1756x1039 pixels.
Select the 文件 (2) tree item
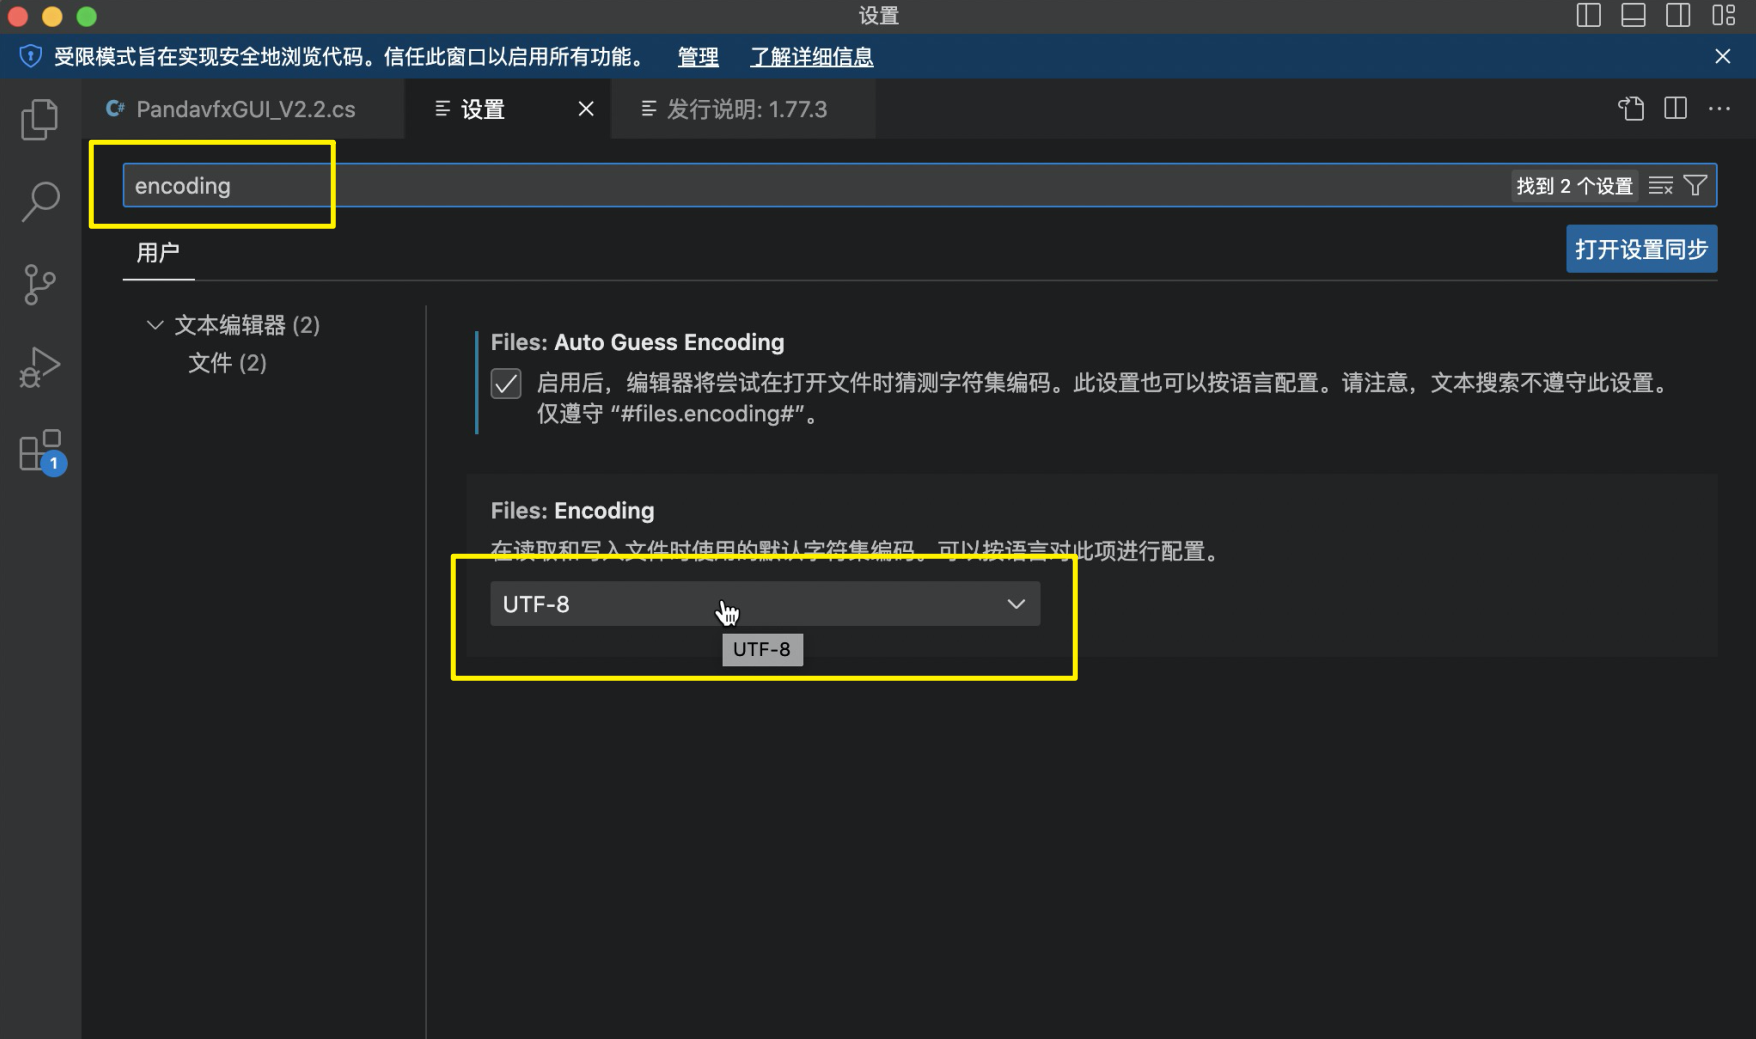[x=227, y=363]
